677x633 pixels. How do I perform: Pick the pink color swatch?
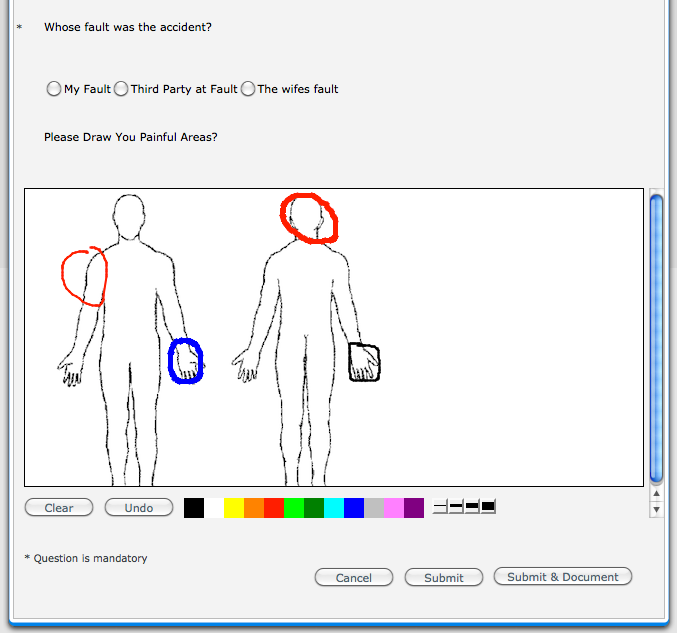click(394, 508)
